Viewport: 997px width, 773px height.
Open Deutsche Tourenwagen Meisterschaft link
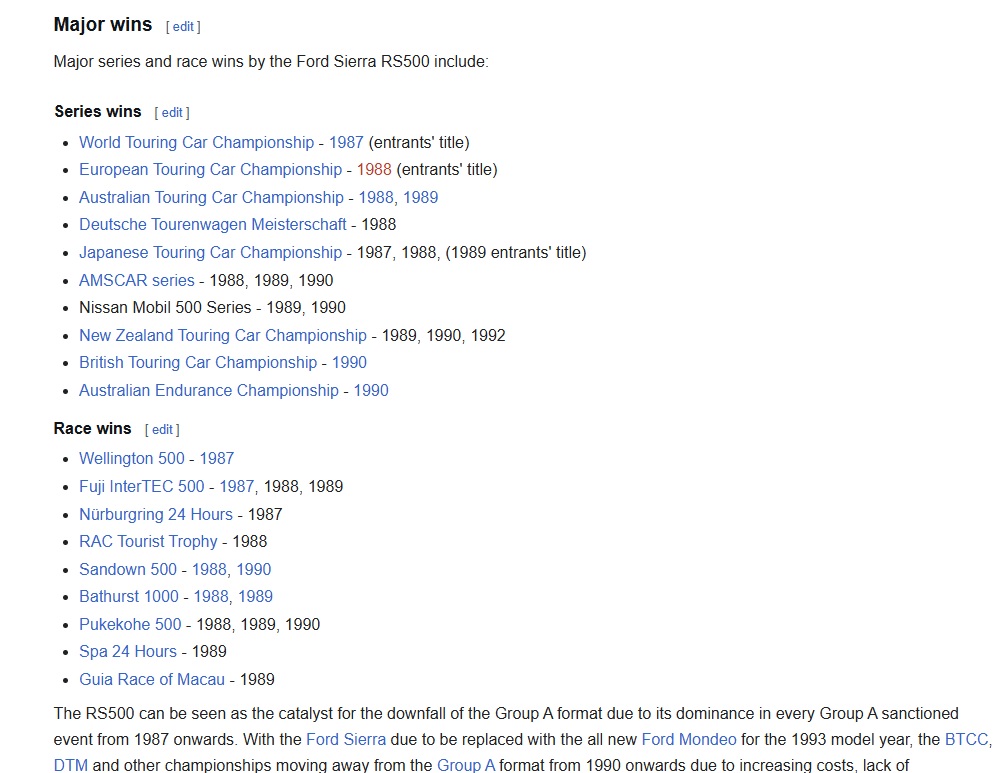212,225
